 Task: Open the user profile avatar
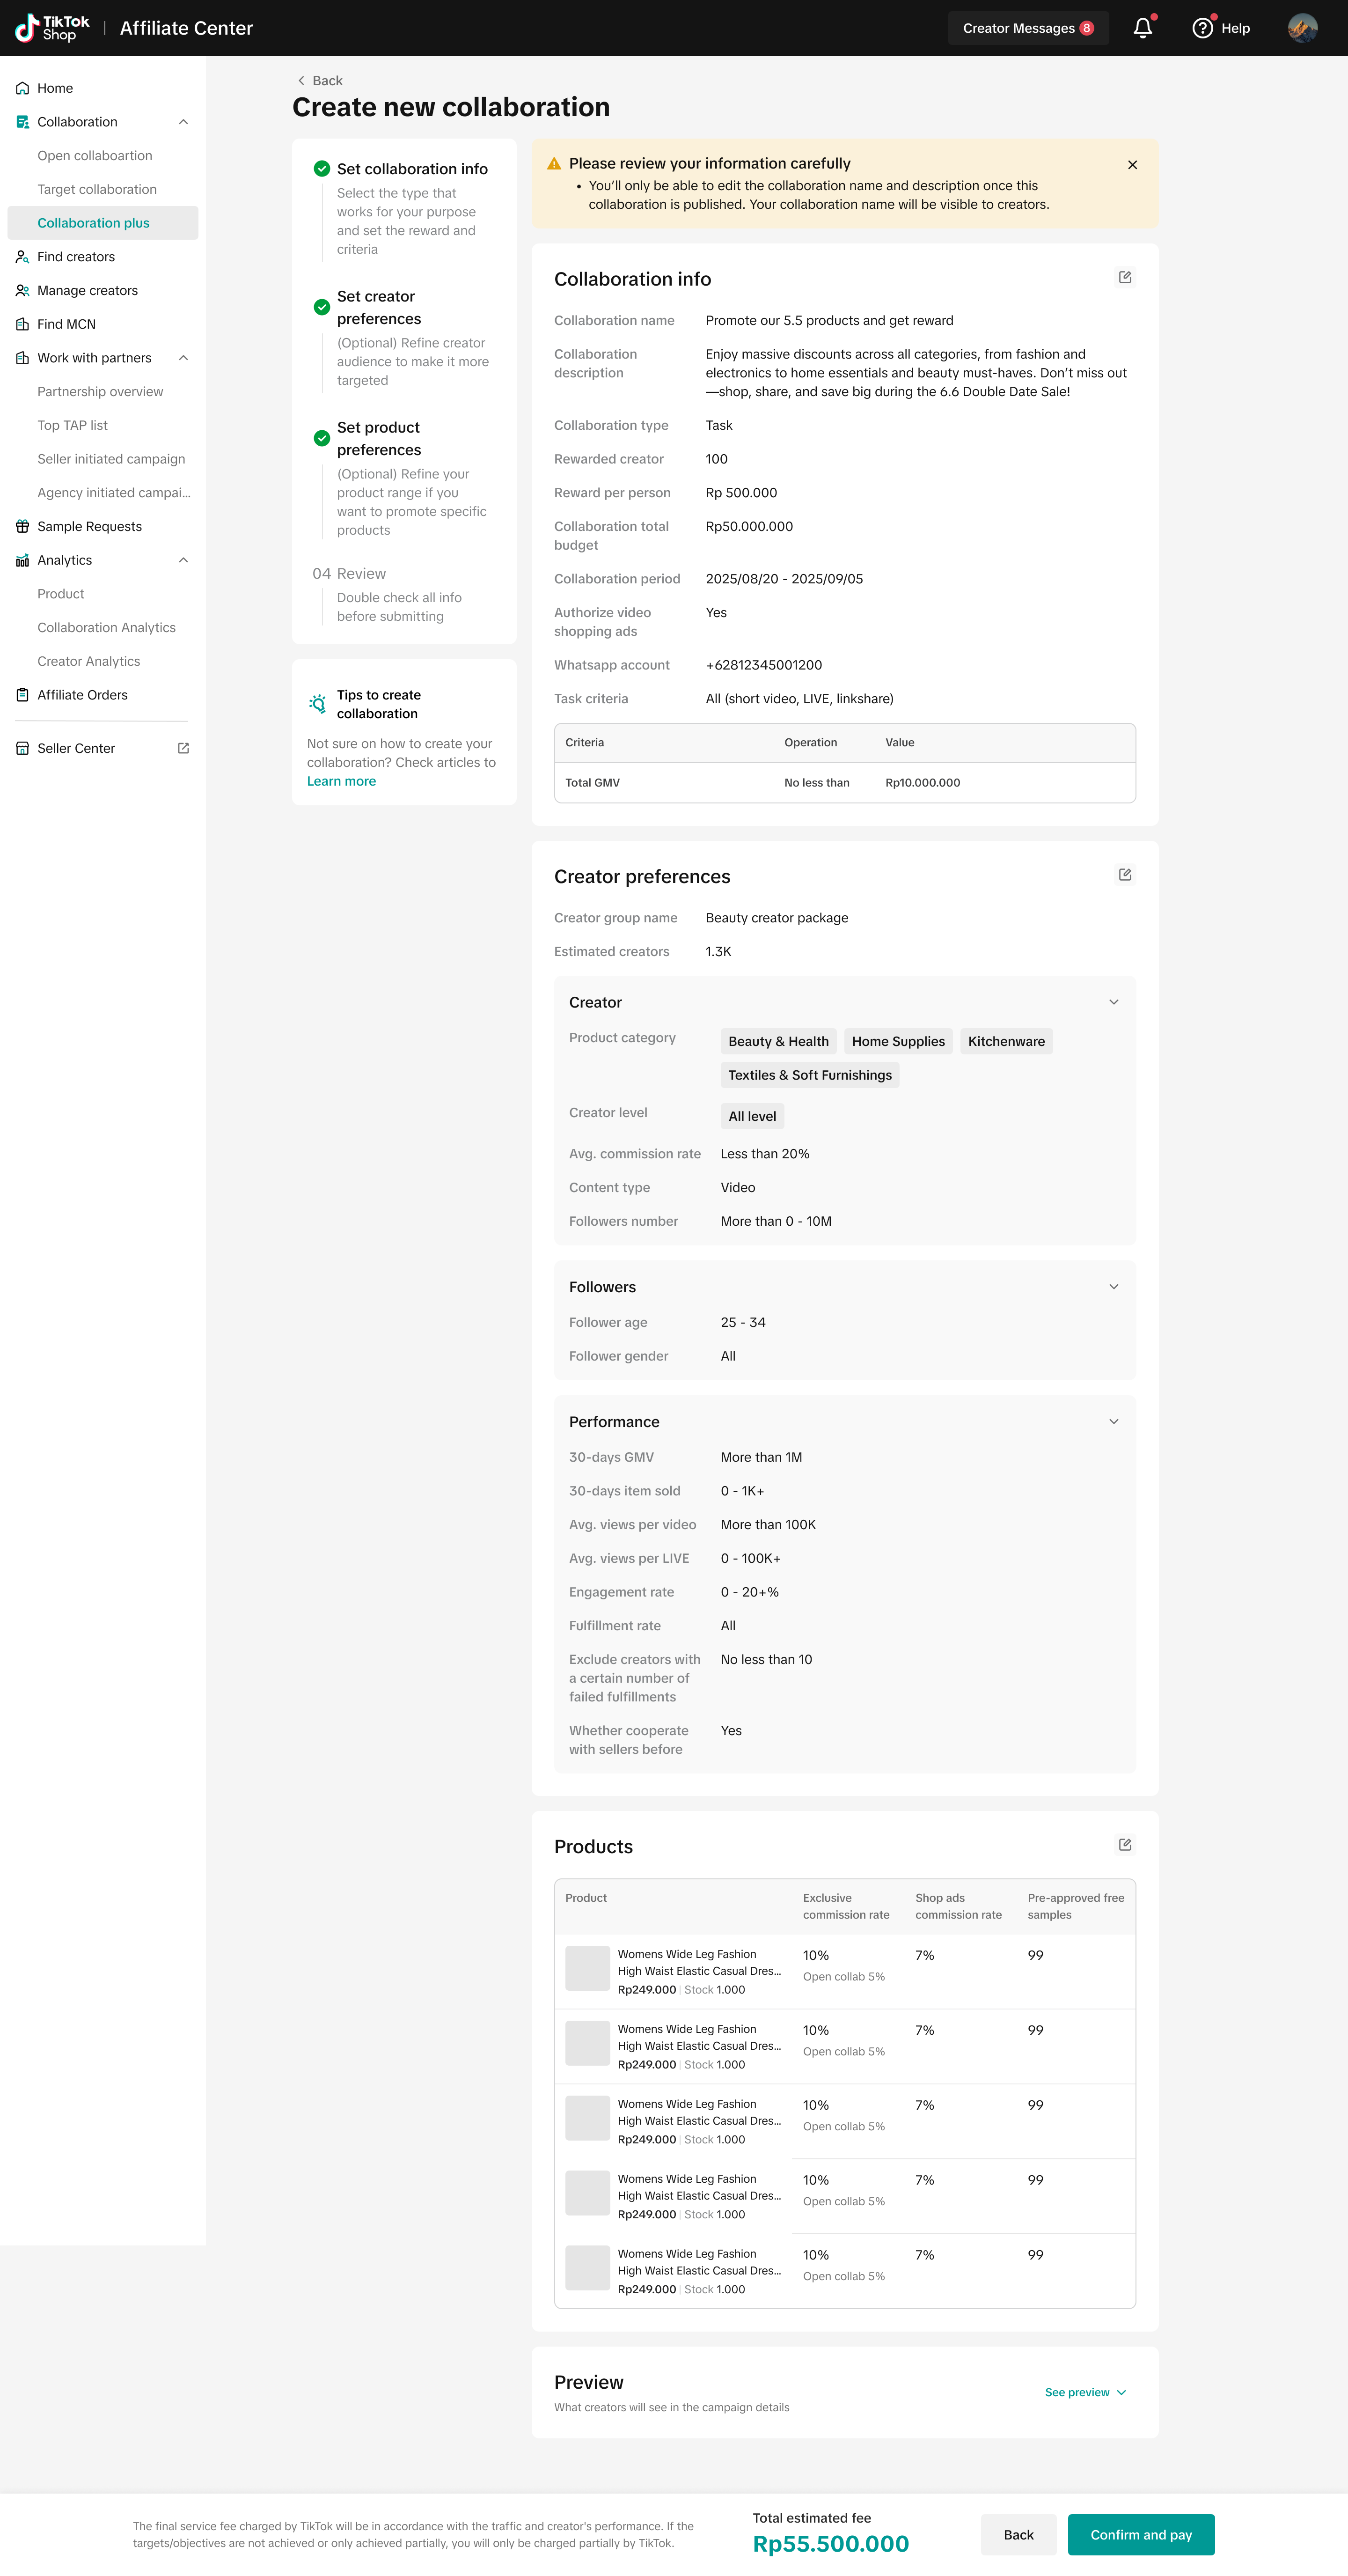[x=1302, y=28]
